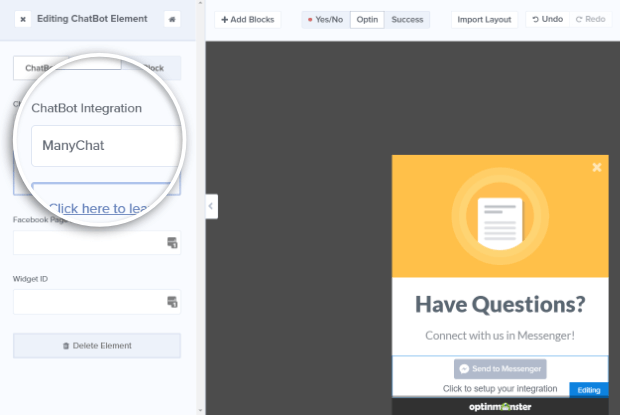The height and width of the screenshot is (415, 620).
Task: Close the popup with the X icon
Action: coord(597,168)
